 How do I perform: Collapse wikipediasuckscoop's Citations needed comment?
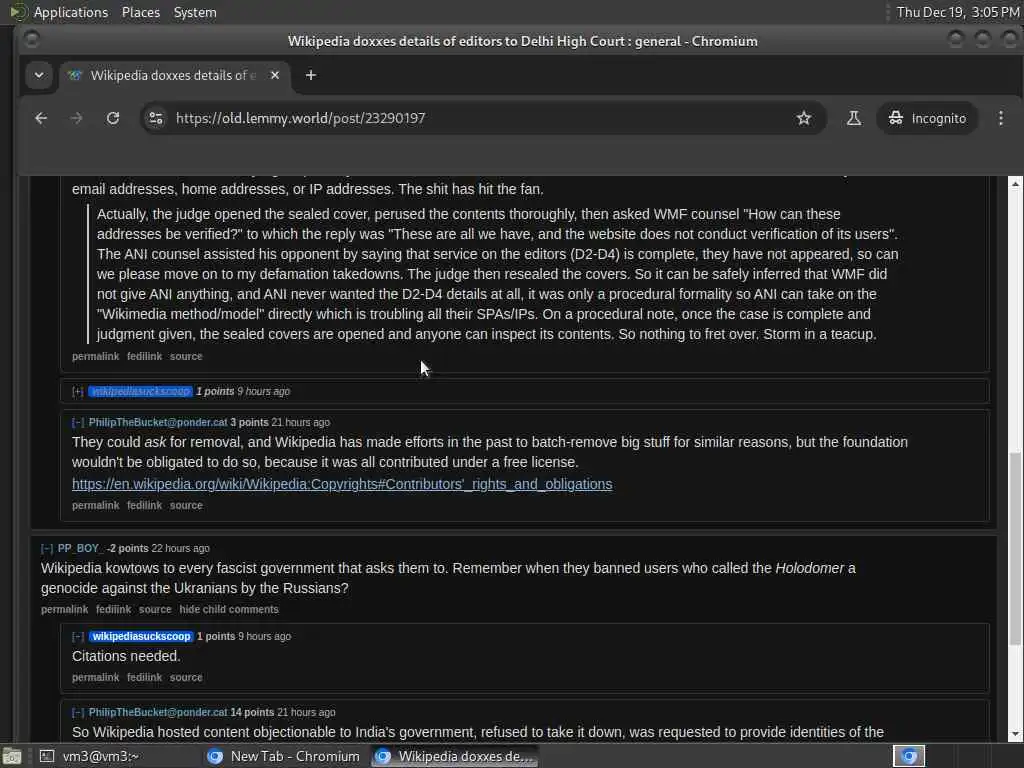coord(78,636)
